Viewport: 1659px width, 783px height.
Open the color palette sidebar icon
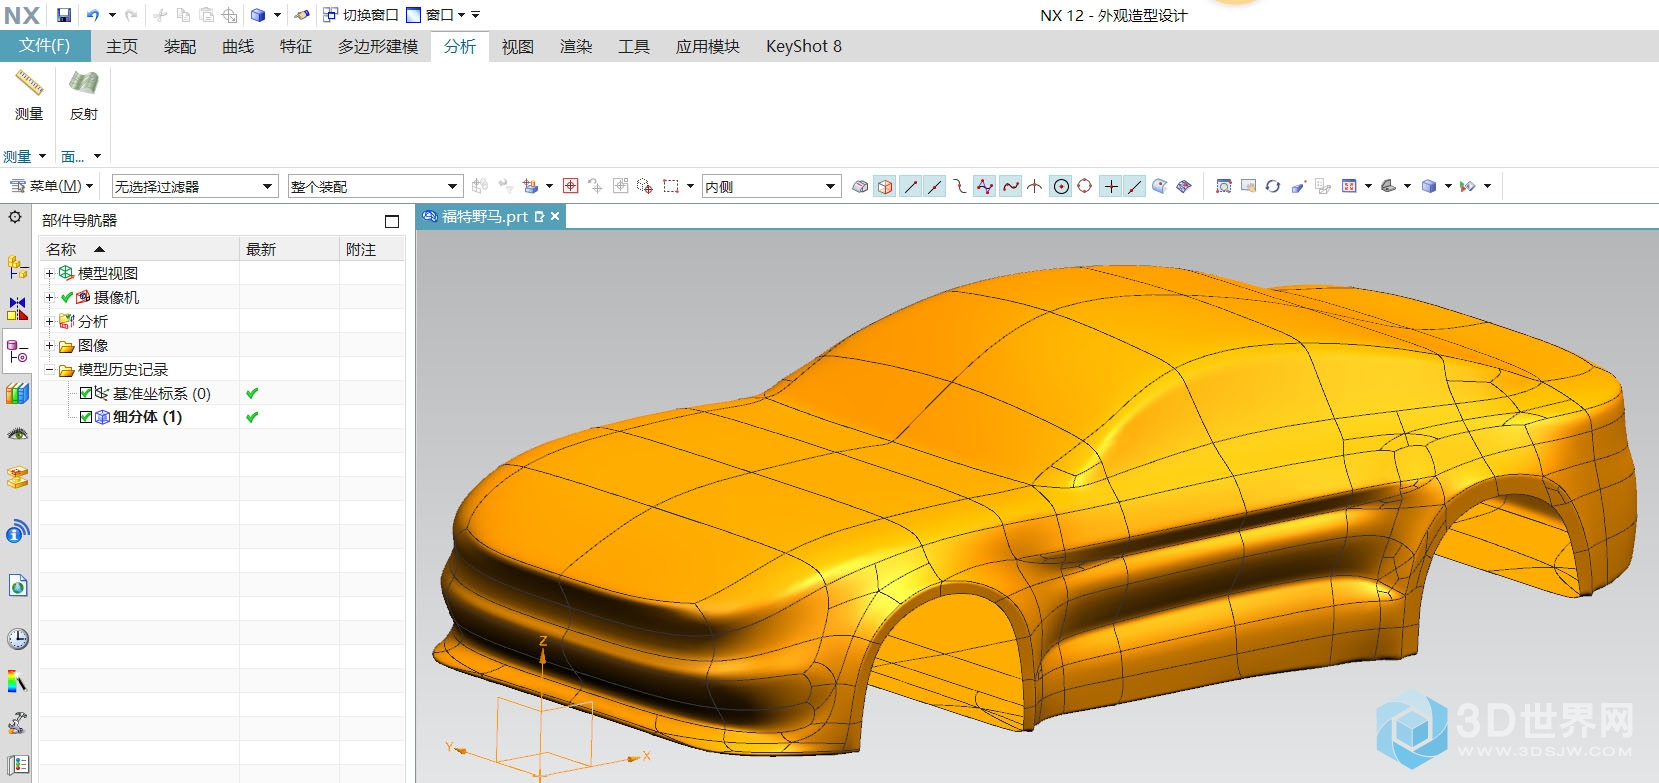pos(17,681)
